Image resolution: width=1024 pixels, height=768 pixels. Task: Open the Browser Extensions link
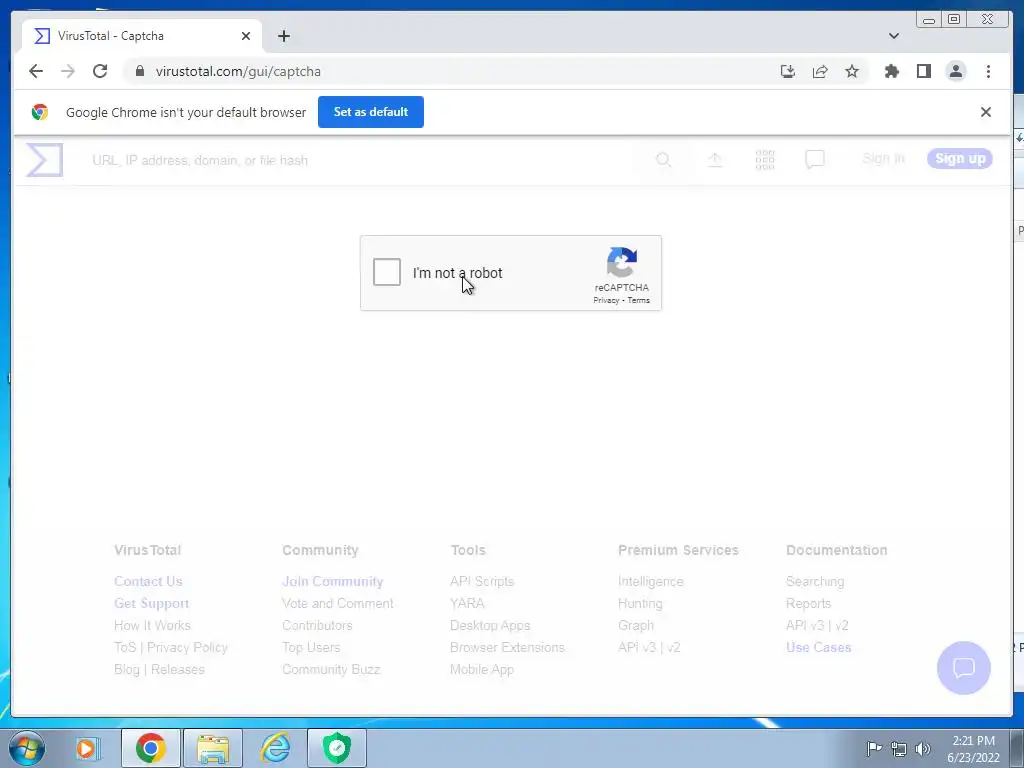pos(507,648)
